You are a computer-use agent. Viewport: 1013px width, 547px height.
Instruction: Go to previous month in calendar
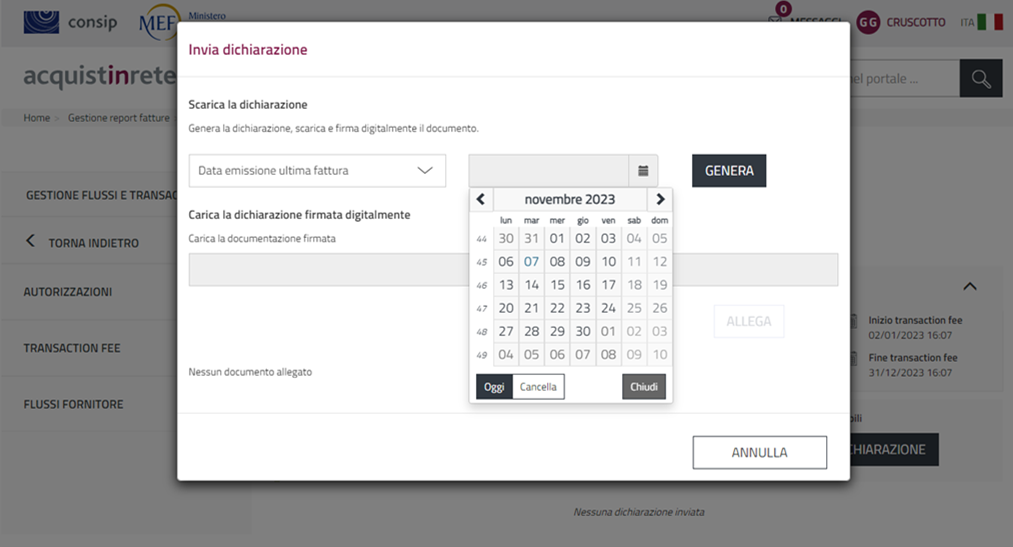(x=481, y=199)
